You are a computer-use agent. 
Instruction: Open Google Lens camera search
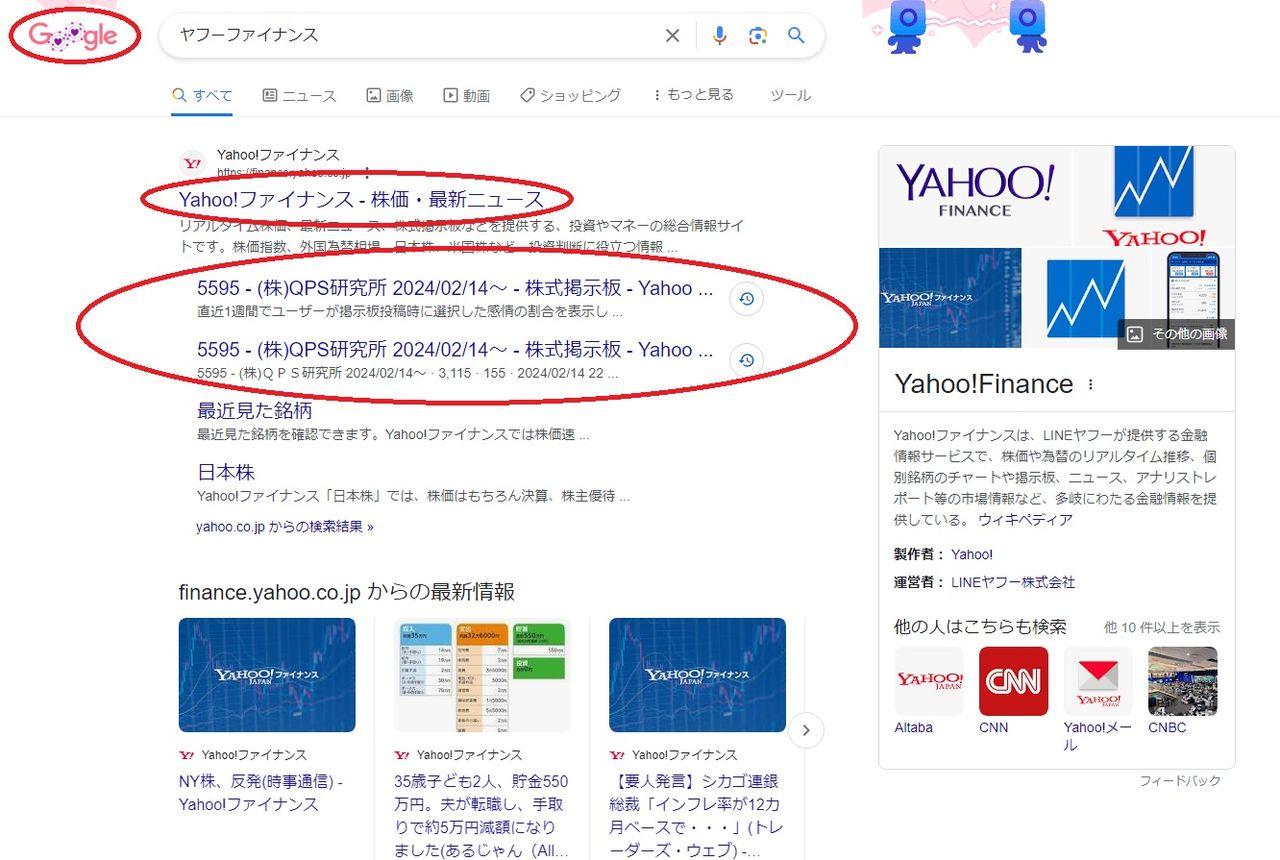[758, 35]
